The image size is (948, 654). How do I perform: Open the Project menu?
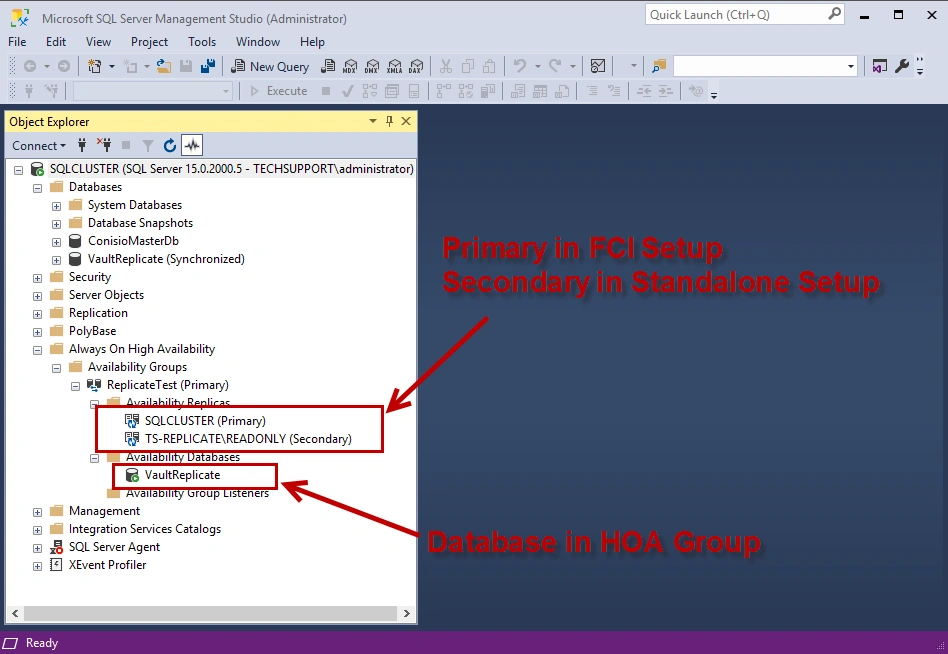[x=149, y=42]
